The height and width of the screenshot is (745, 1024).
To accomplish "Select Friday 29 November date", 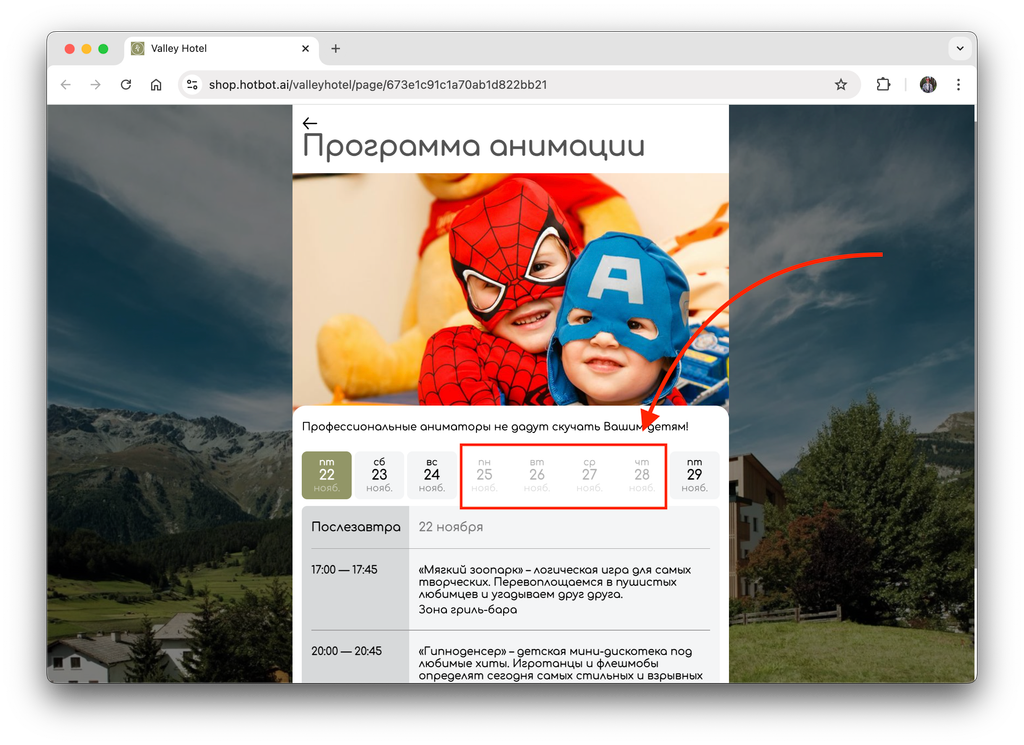I will point(694,475).
